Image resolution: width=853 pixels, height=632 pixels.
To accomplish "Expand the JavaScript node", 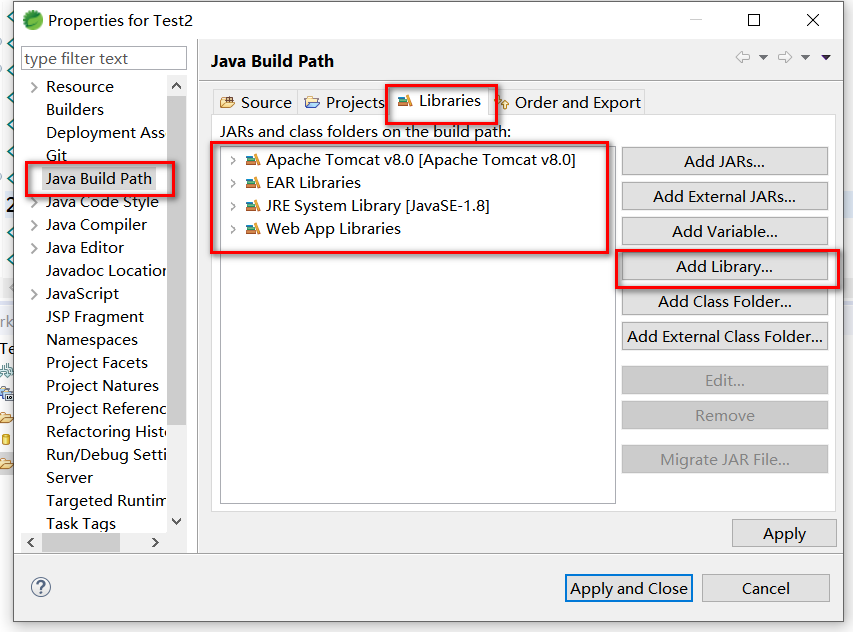I will [x=34, y=294].
